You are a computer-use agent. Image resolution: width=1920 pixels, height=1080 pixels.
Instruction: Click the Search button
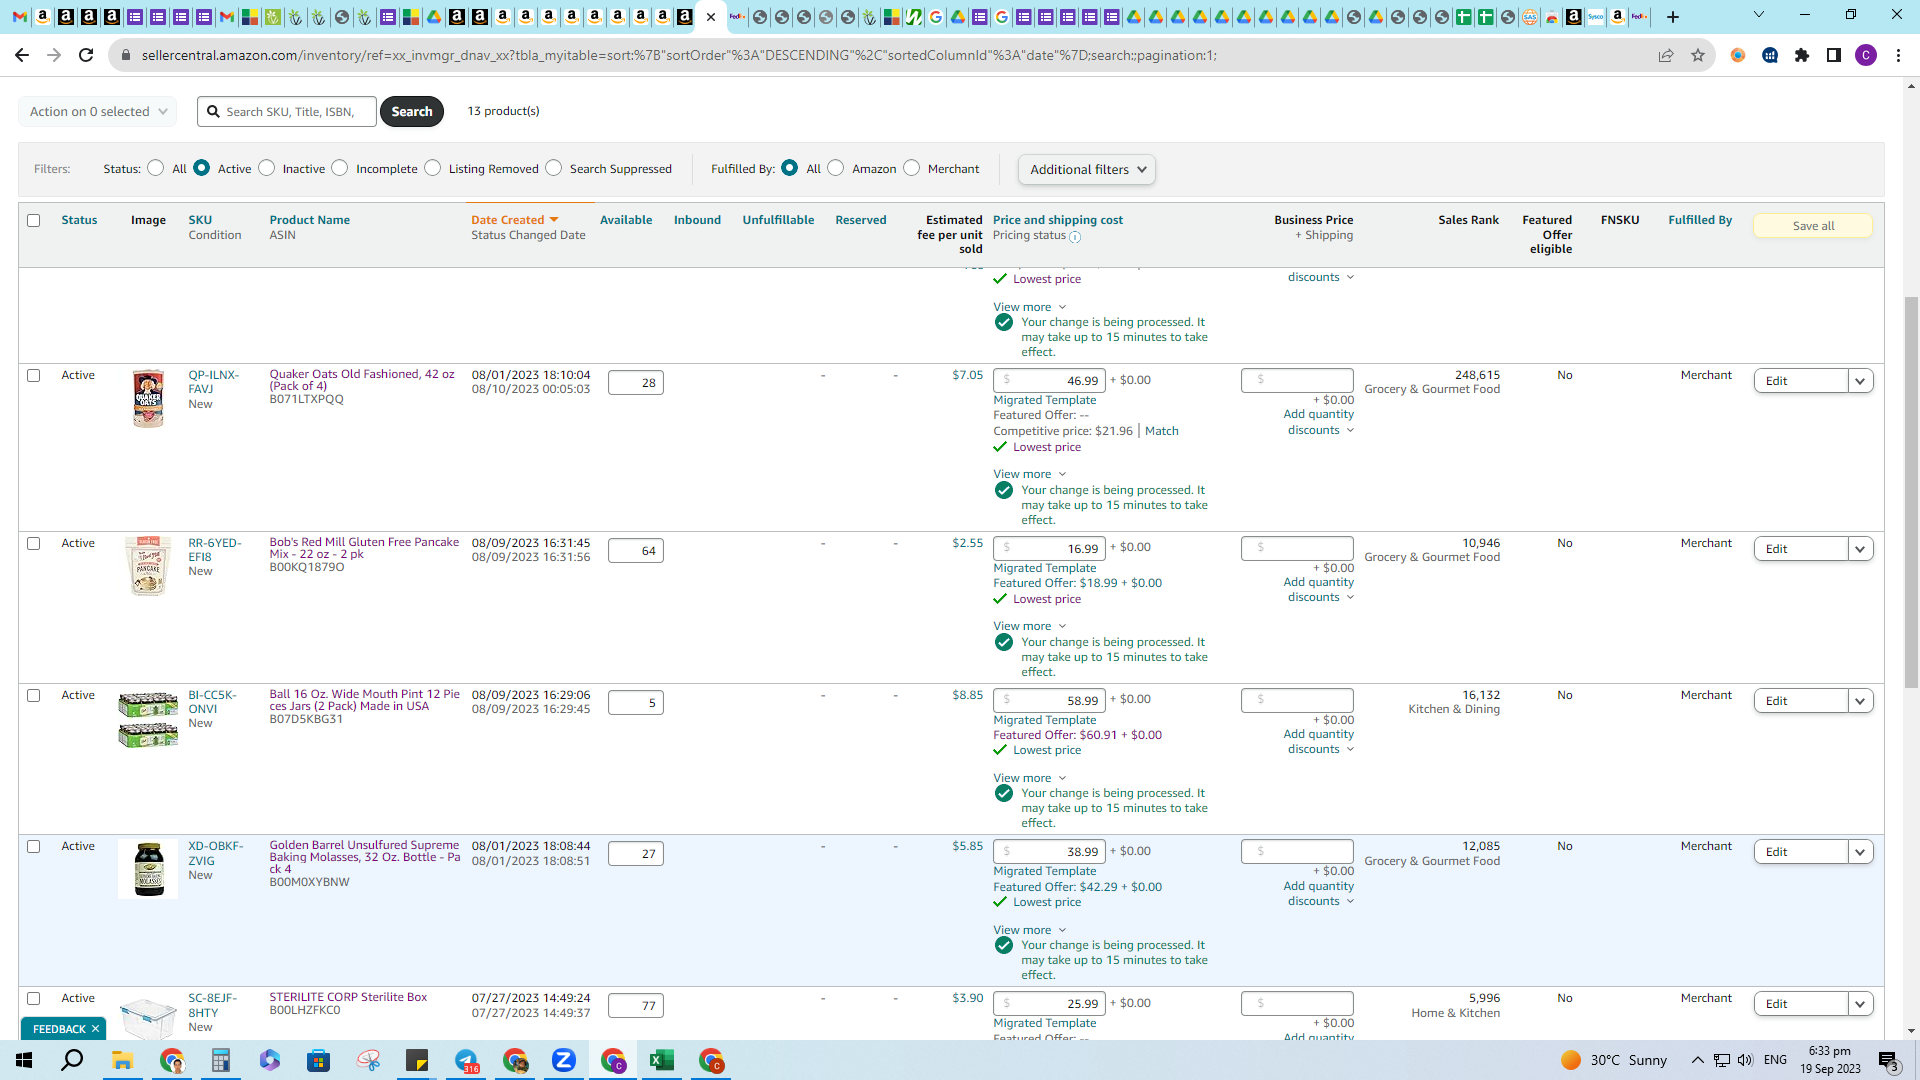(x=412, y=111)
